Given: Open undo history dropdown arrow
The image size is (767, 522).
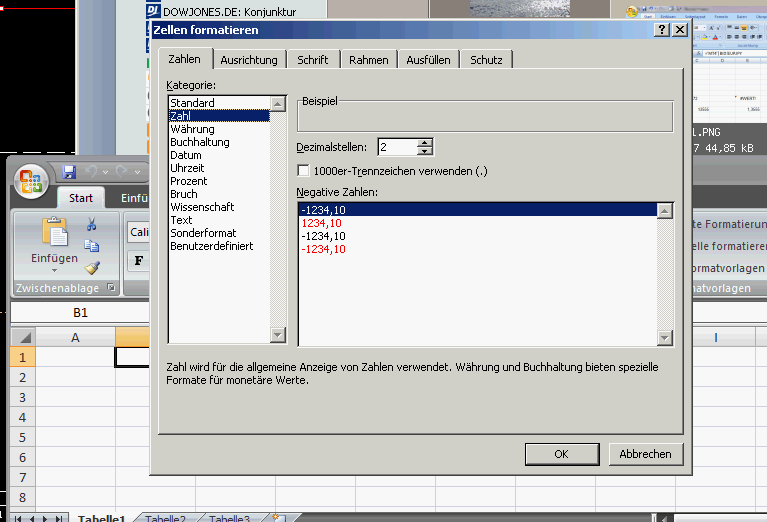Looking at the screenshot, I should point(105,172).
